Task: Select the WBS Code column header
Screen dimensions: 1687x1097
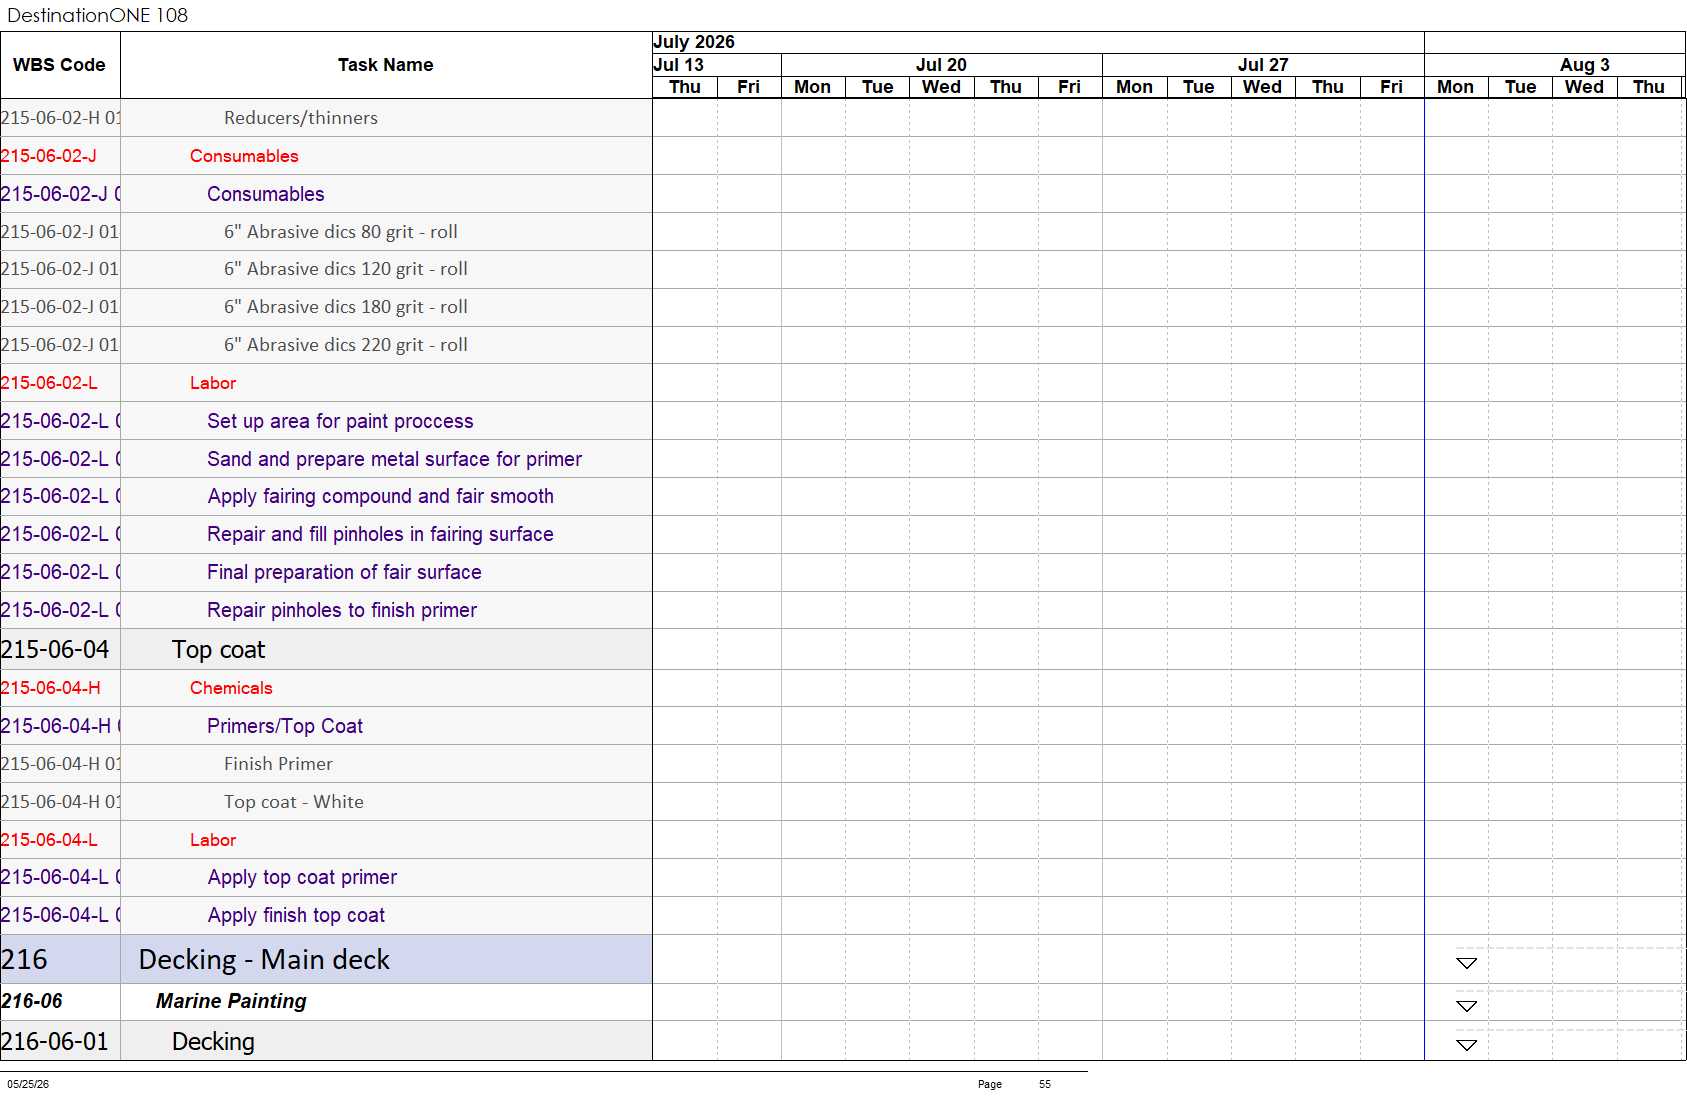Action: pos(59,65)
